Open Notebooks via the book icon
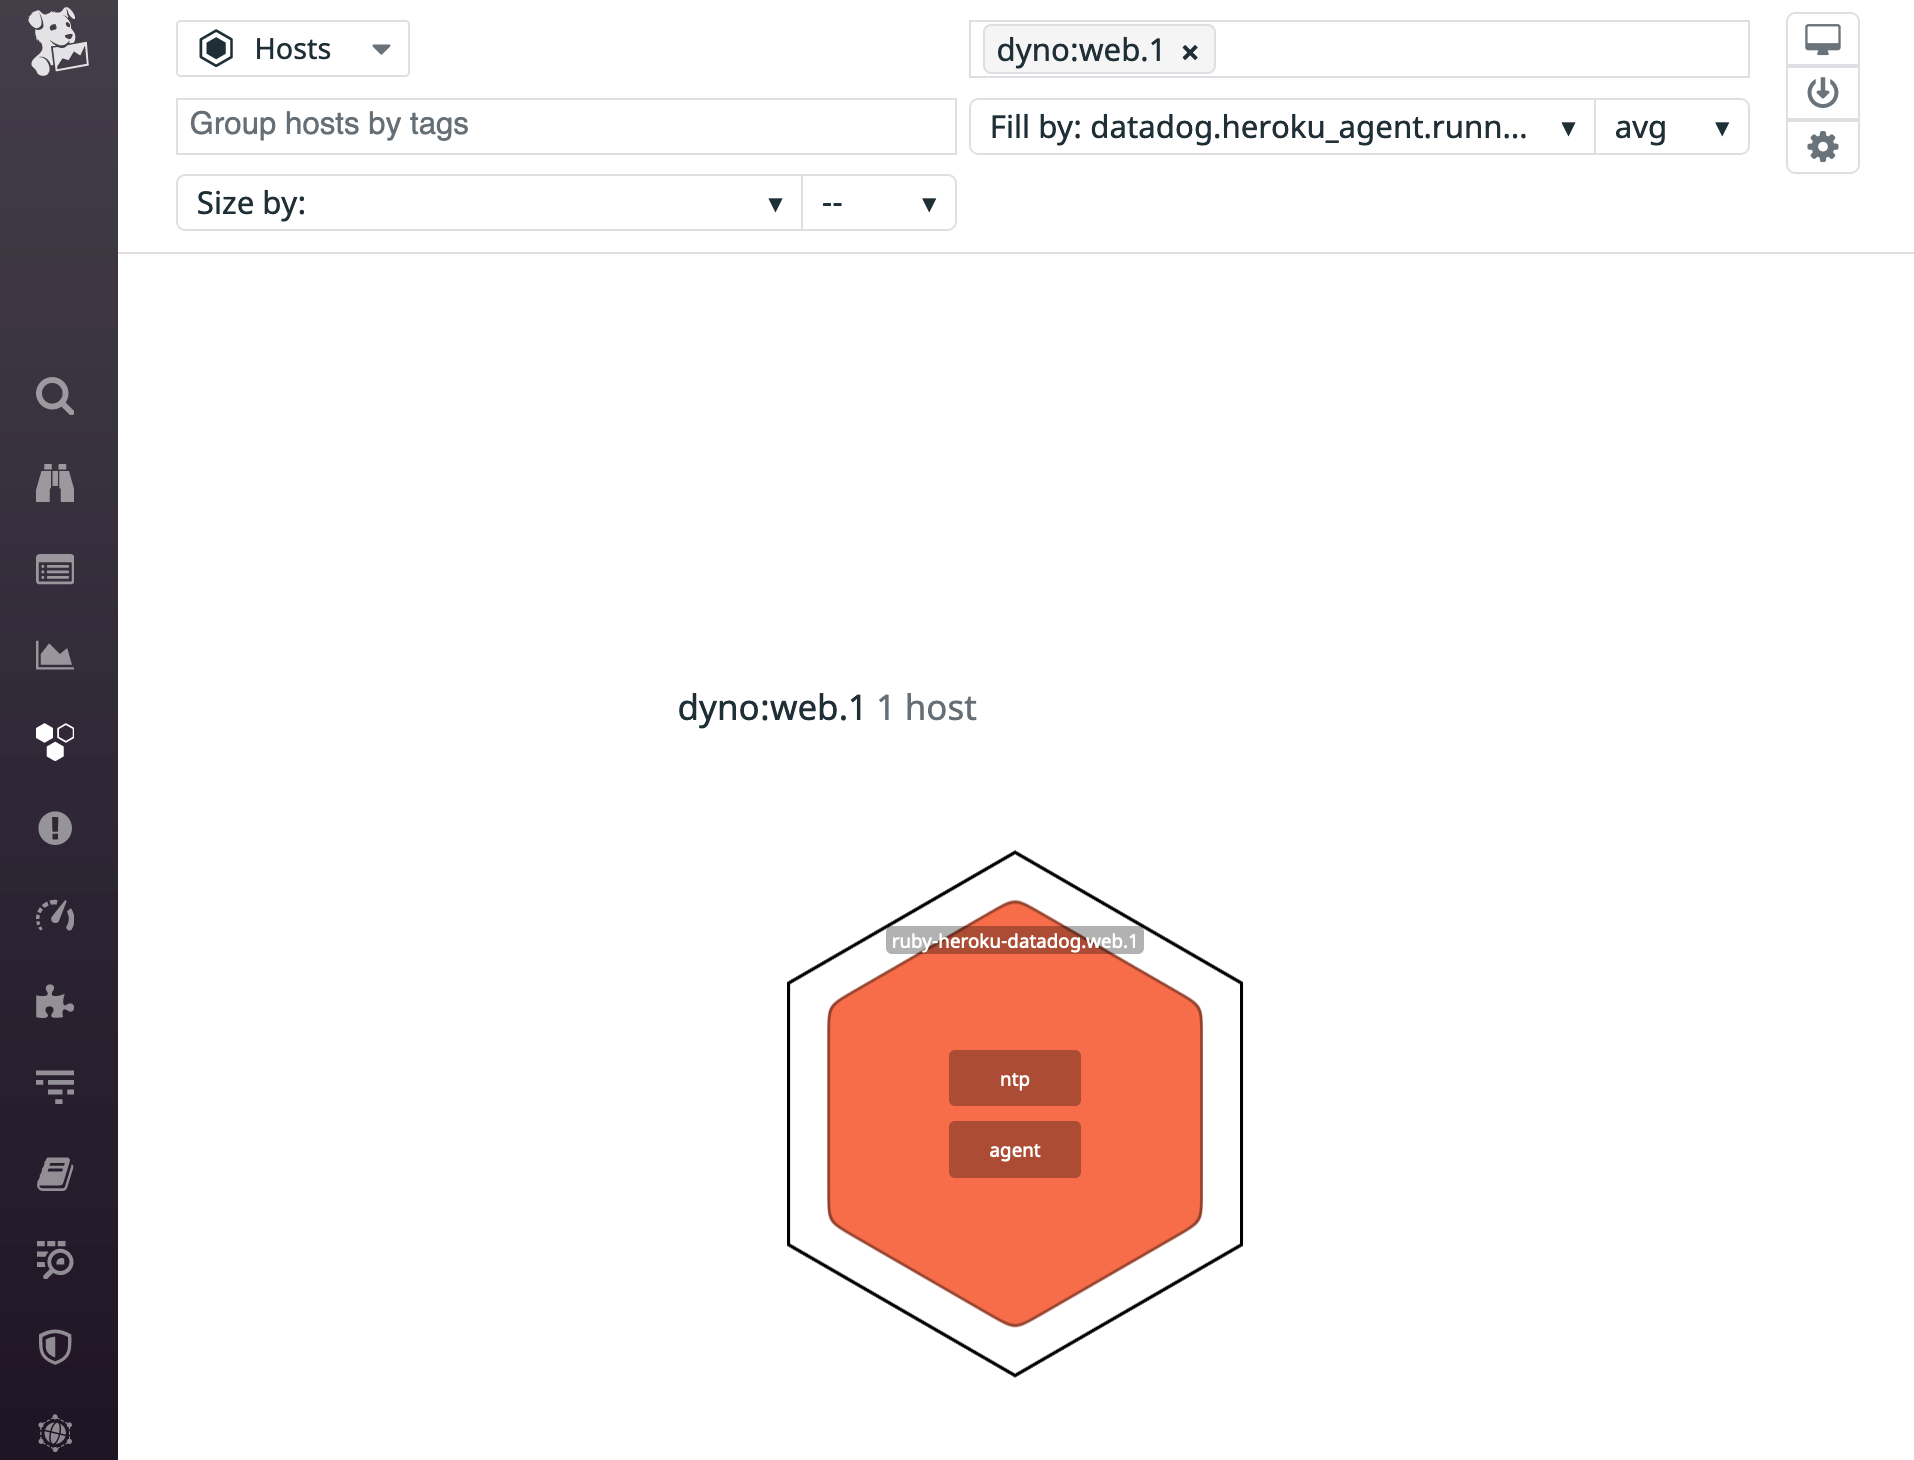Screen dimensions: 1914x1460 coord(56,1174)
